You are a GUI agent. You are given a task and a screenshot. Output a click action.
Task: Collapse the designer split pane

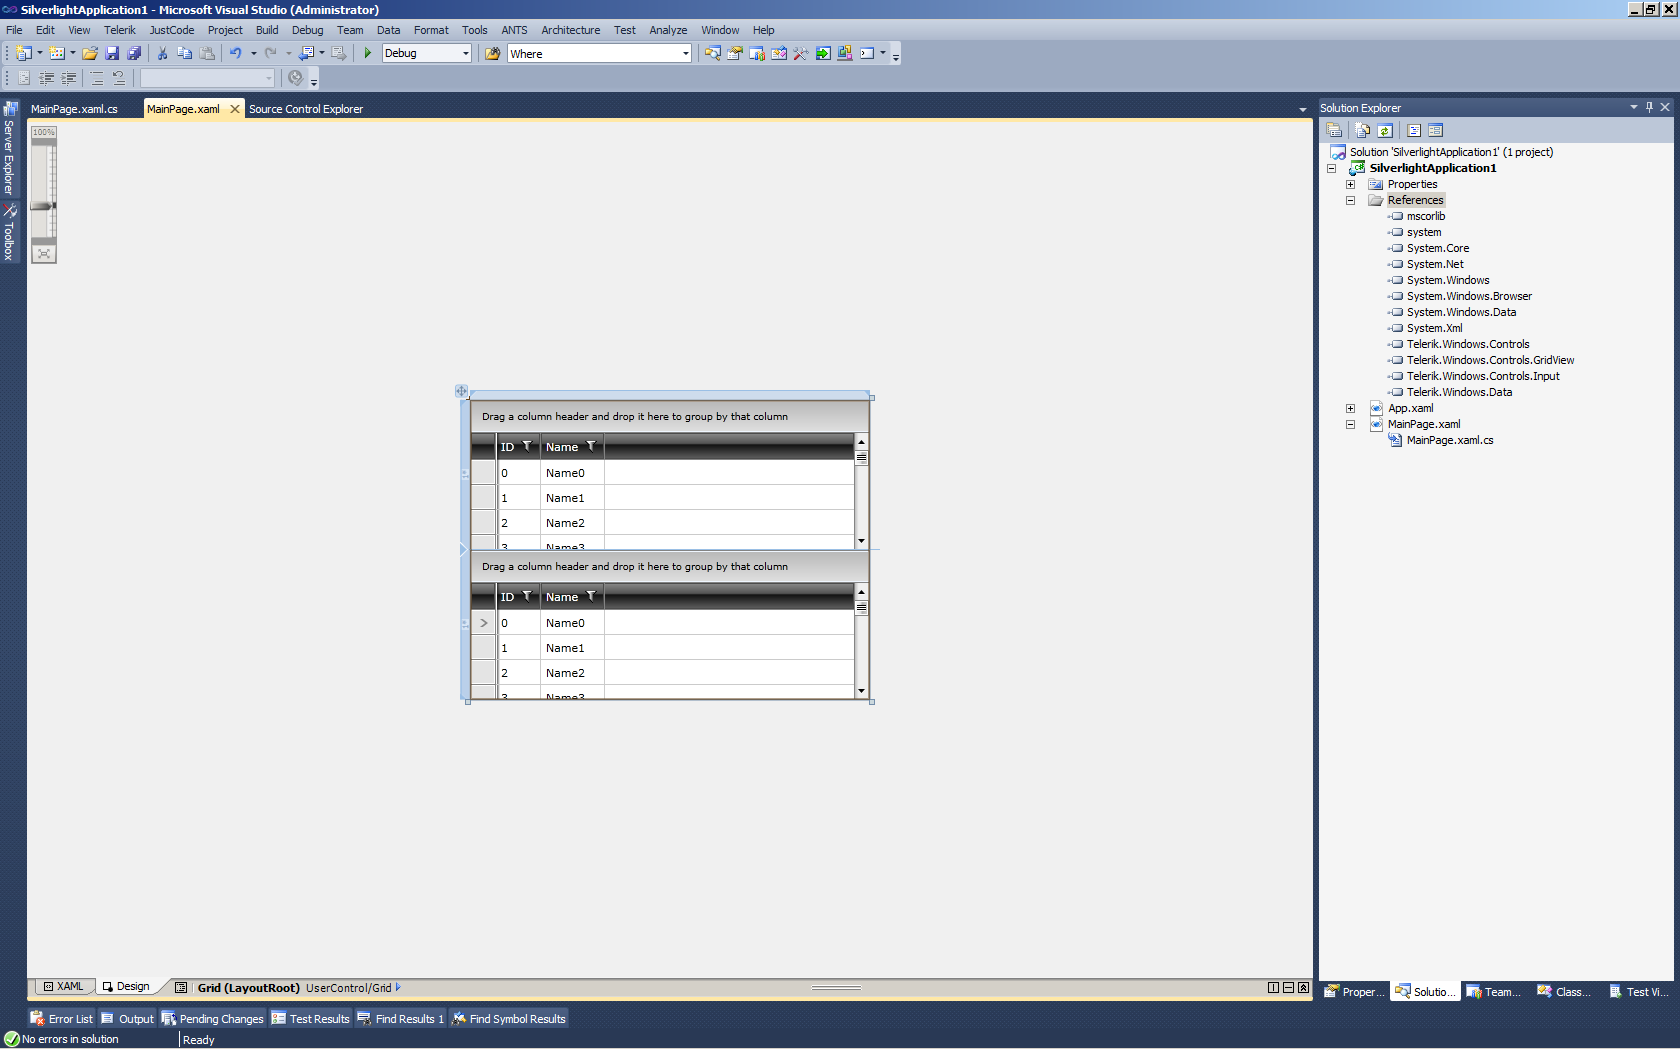coord(1303,987)
